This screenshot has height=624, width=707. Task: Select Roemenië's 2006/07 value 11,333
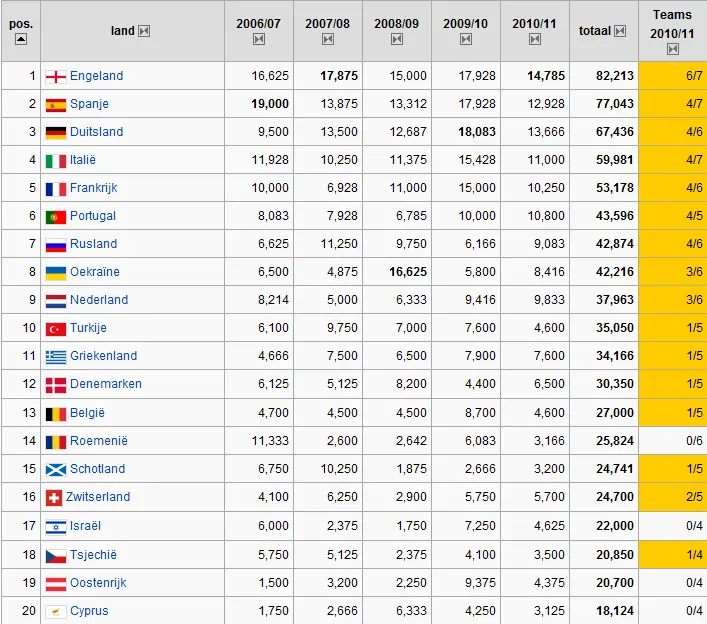pyautogui.click(x=270, y=440)
